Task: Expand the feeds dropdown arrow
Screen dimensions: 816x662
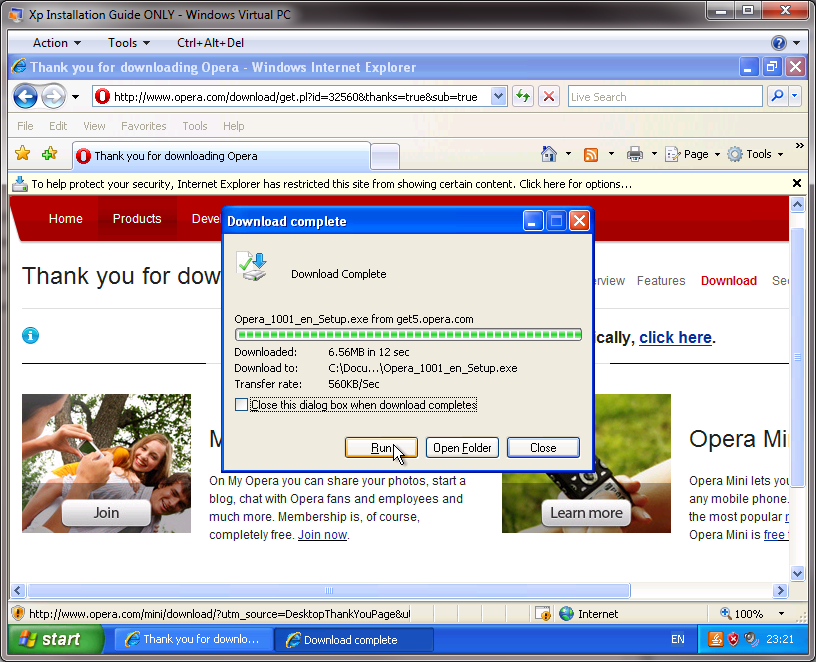Action: click(x=611, y=154)
